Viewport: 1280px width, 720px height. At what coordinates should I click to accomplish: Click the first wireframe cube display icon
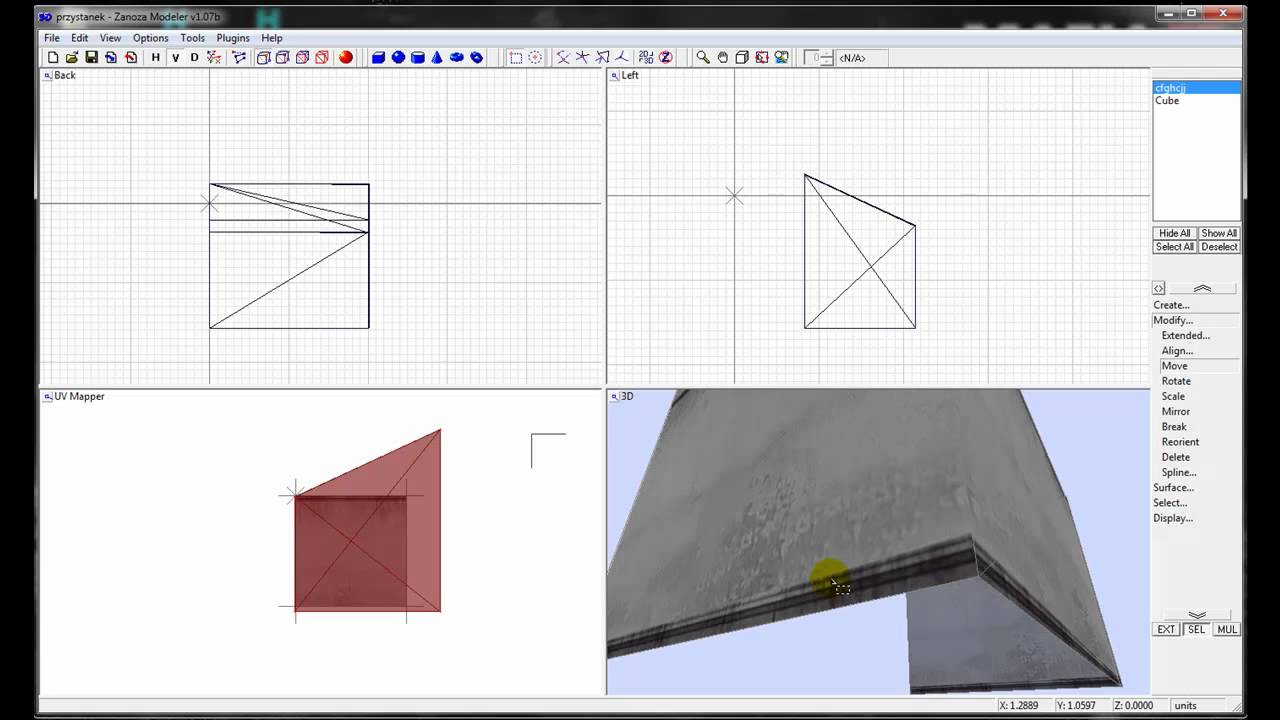click(x=264, y=57)
